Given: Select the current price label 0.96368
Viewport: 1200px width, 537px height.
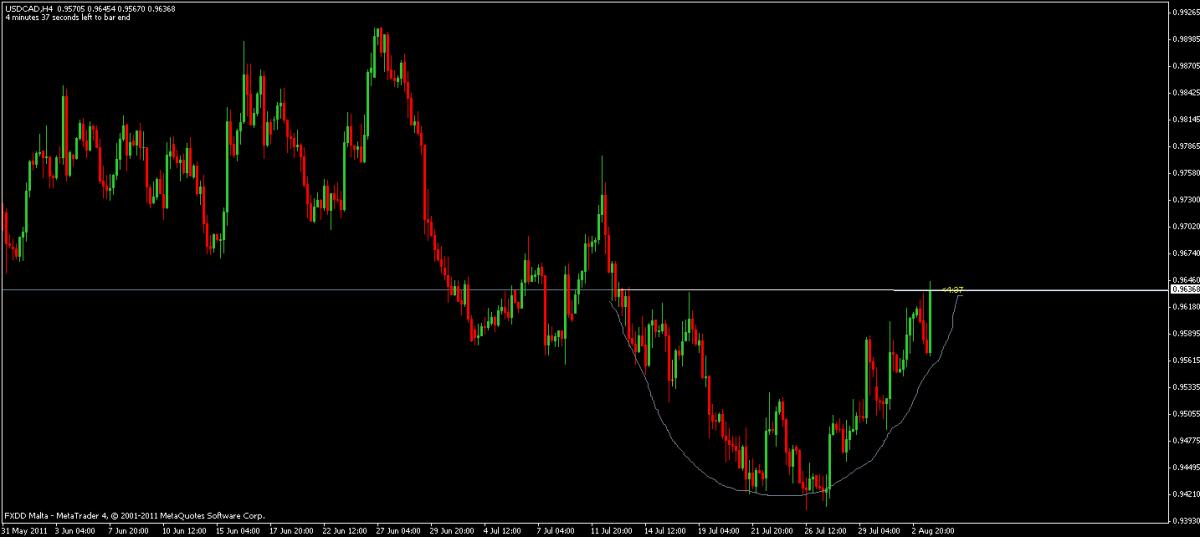Looking at the screenshot, I should coord(1183,290).
